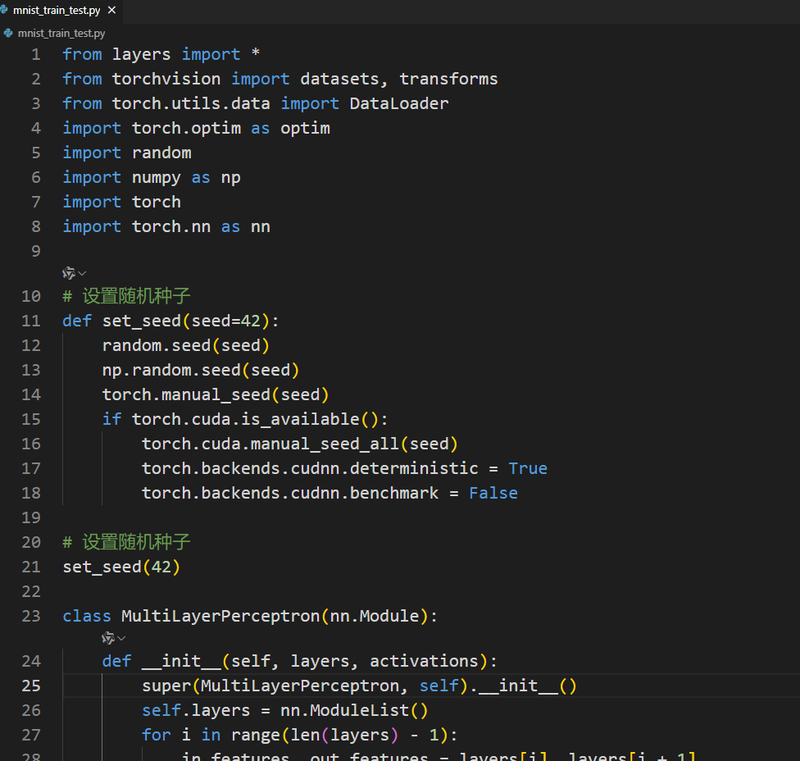This screenshot has height=761, width=800.
Task: Click "benchmark" on line 18
Action: [394, 493]
